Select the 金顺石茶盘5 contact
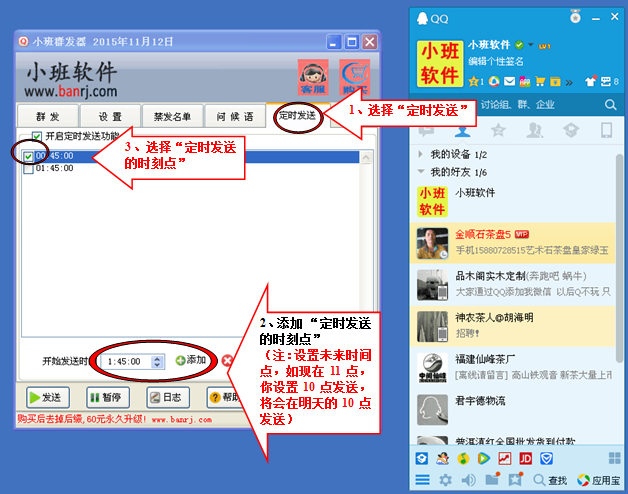The height and width of the screenshot is (494, 628). pos(513,243)
